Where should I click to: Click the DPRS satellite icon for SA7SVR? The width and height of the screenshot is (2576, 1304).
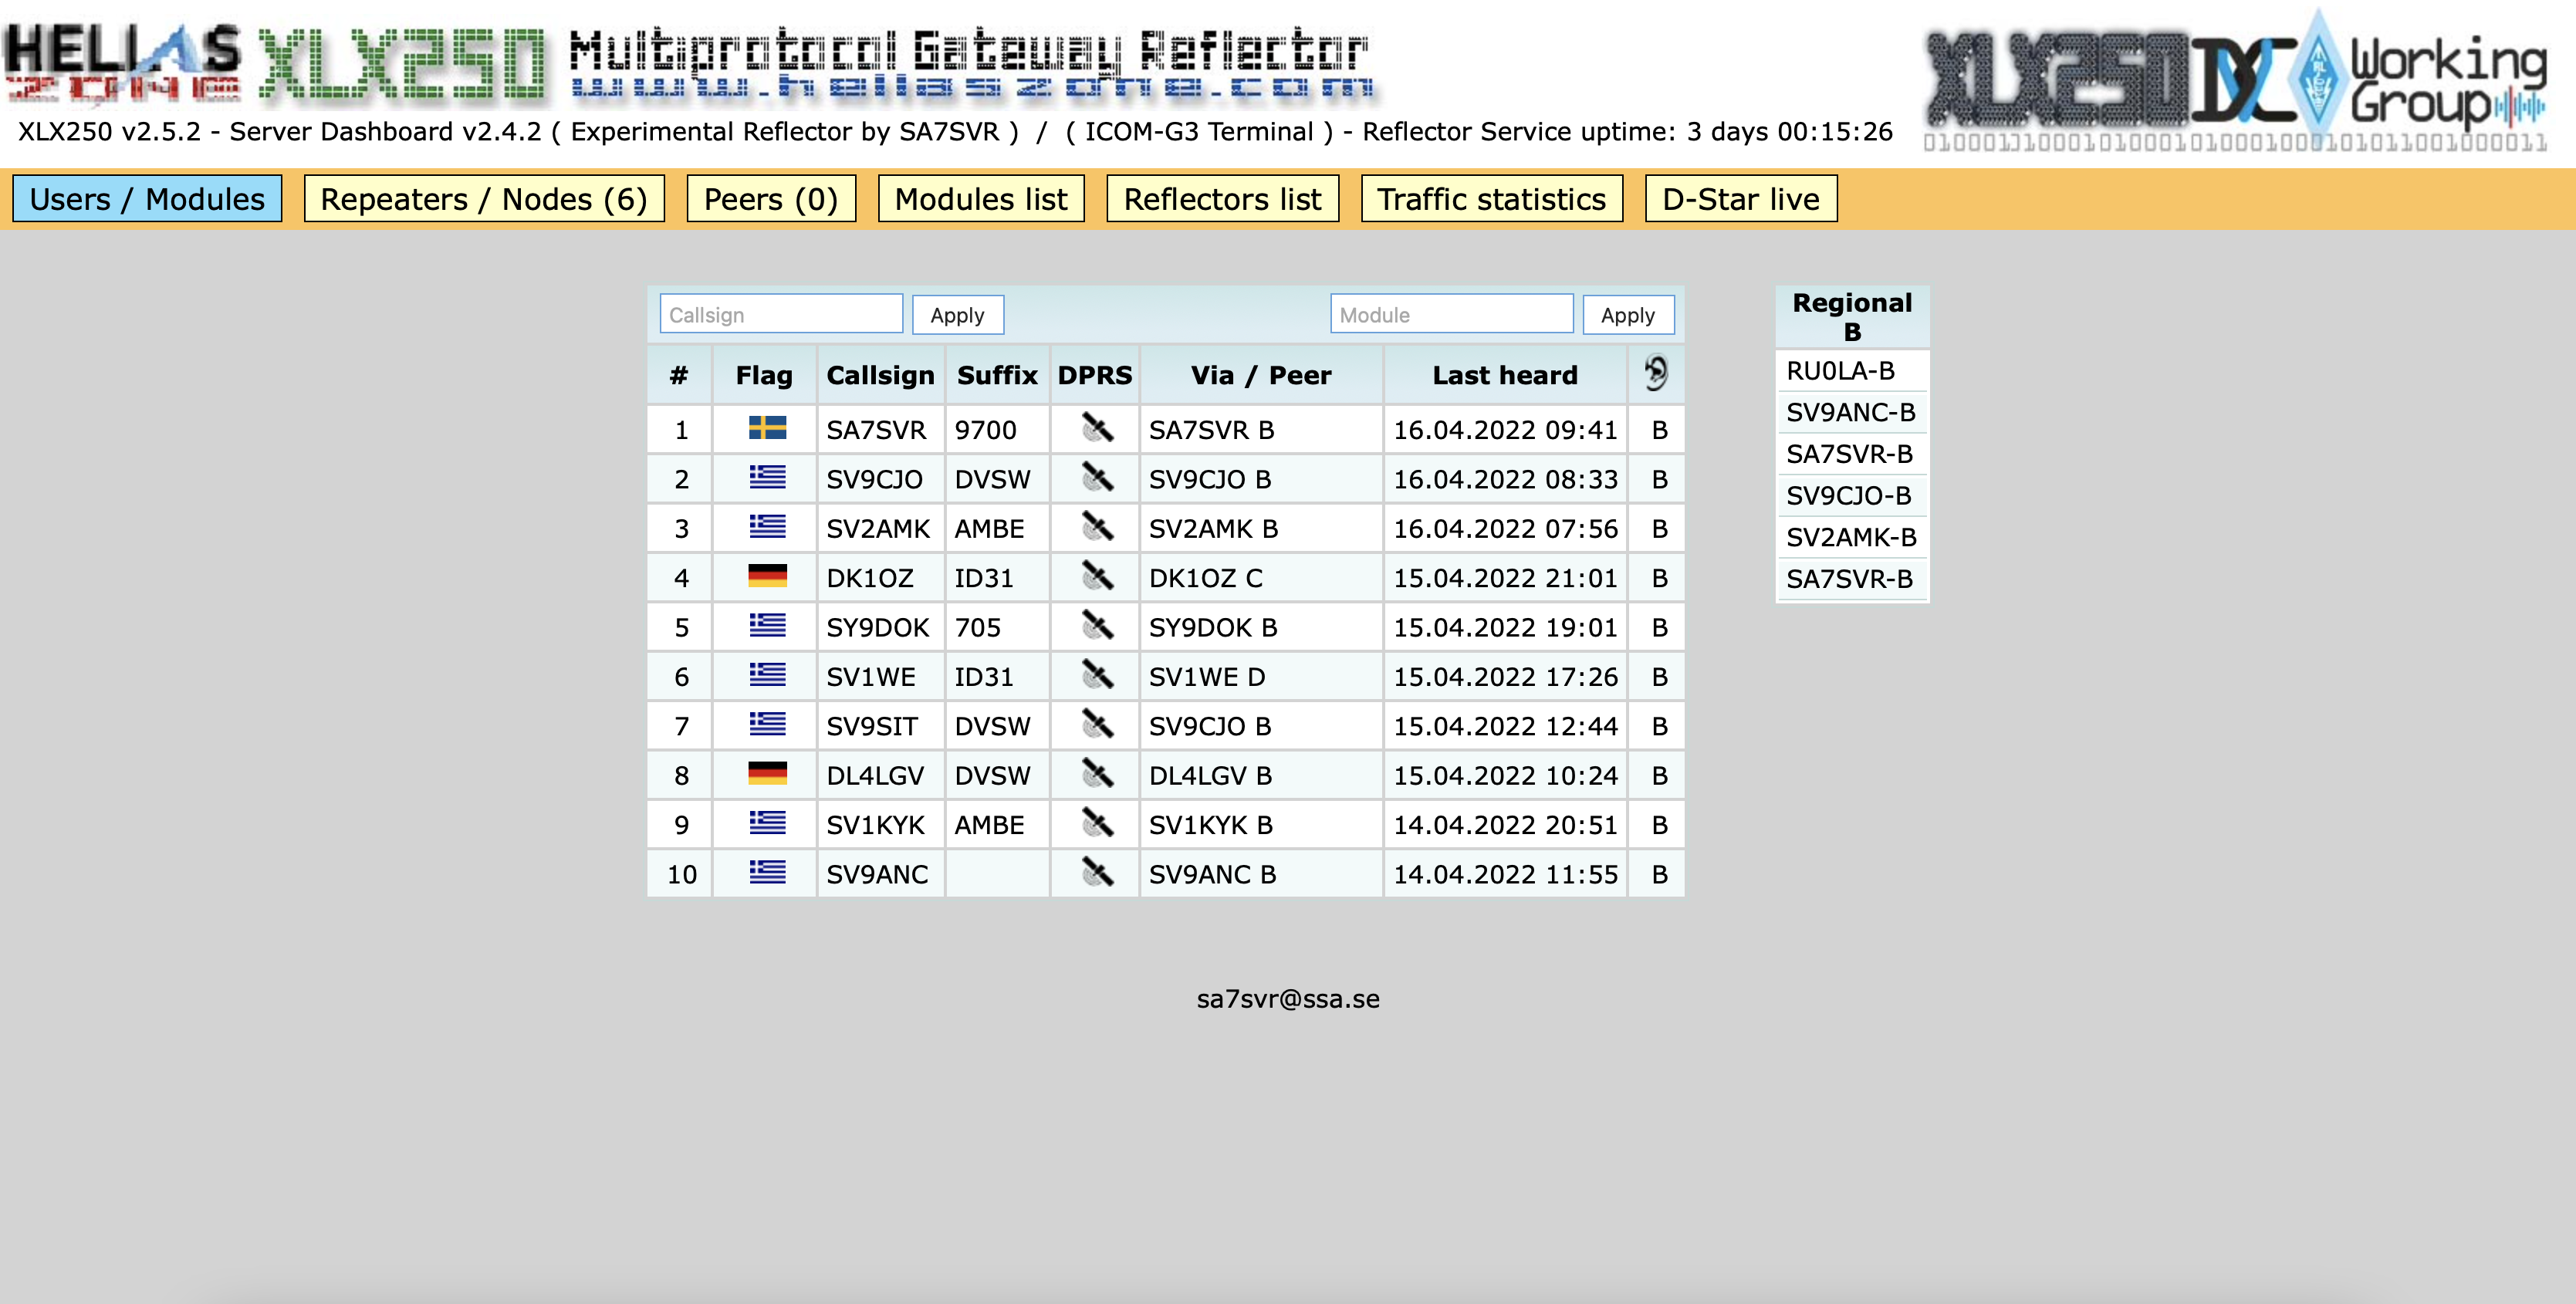[x=1097, y=429]
